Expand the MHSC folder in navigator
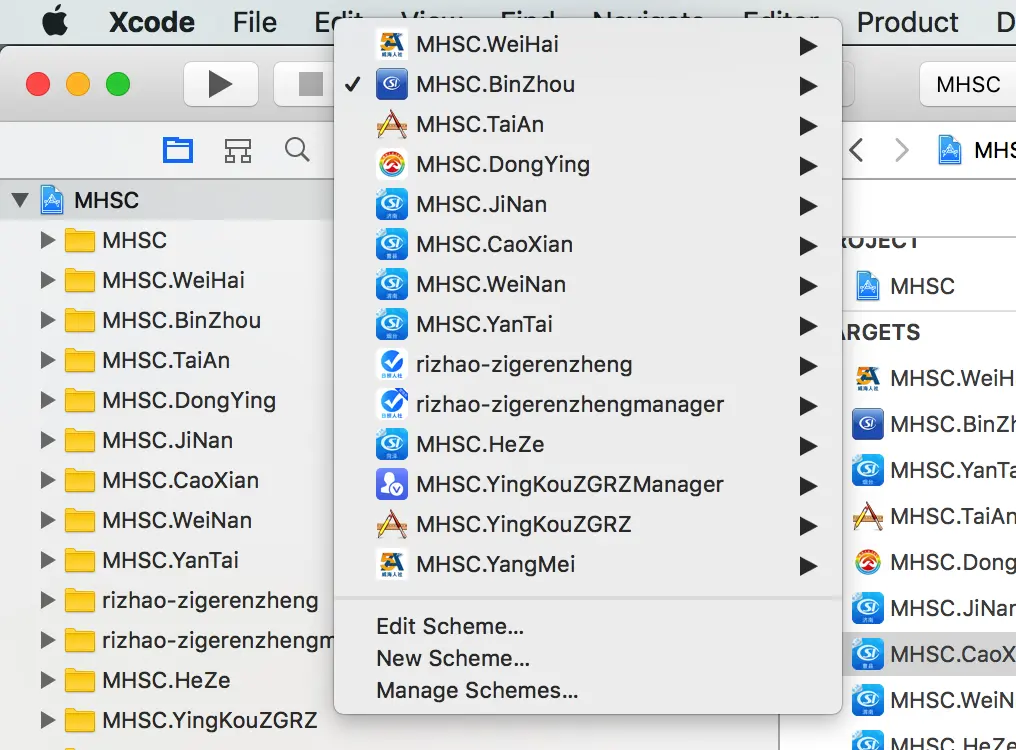The width and height of the screenshot is (1016, 750). (47, 240)
